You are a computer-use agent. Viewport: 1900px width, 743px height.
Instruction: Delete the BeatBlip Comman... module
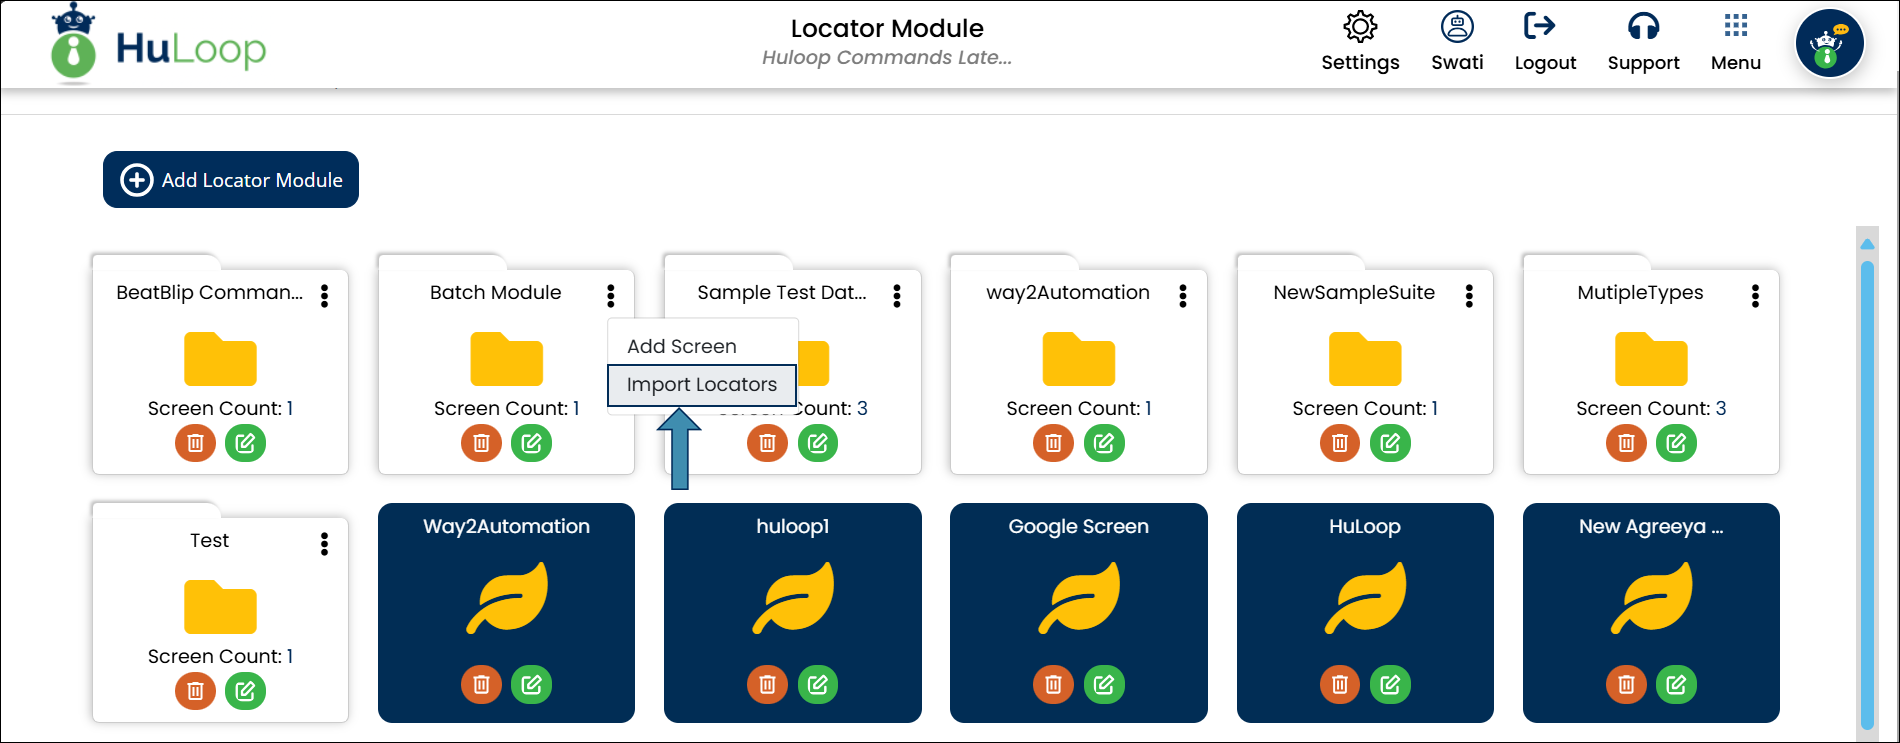(x=196, y=442)
